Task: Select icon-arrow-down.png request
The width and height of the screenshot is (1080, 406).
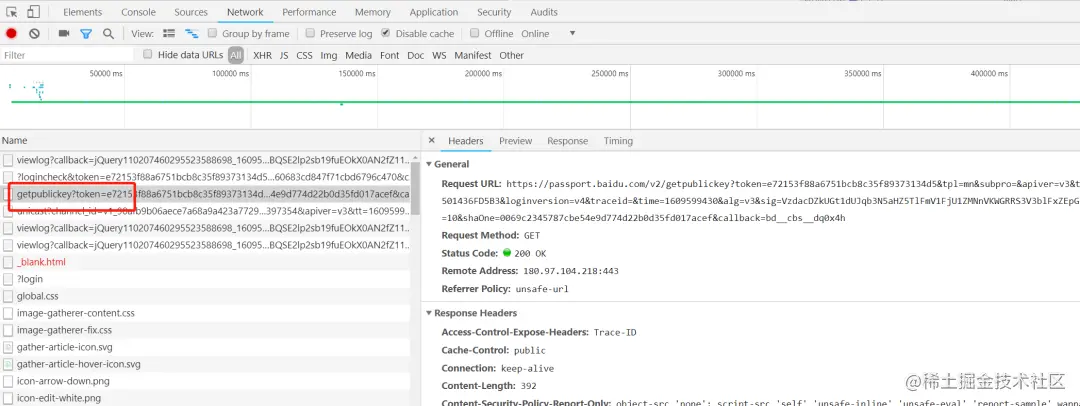Action: point(205,381)
